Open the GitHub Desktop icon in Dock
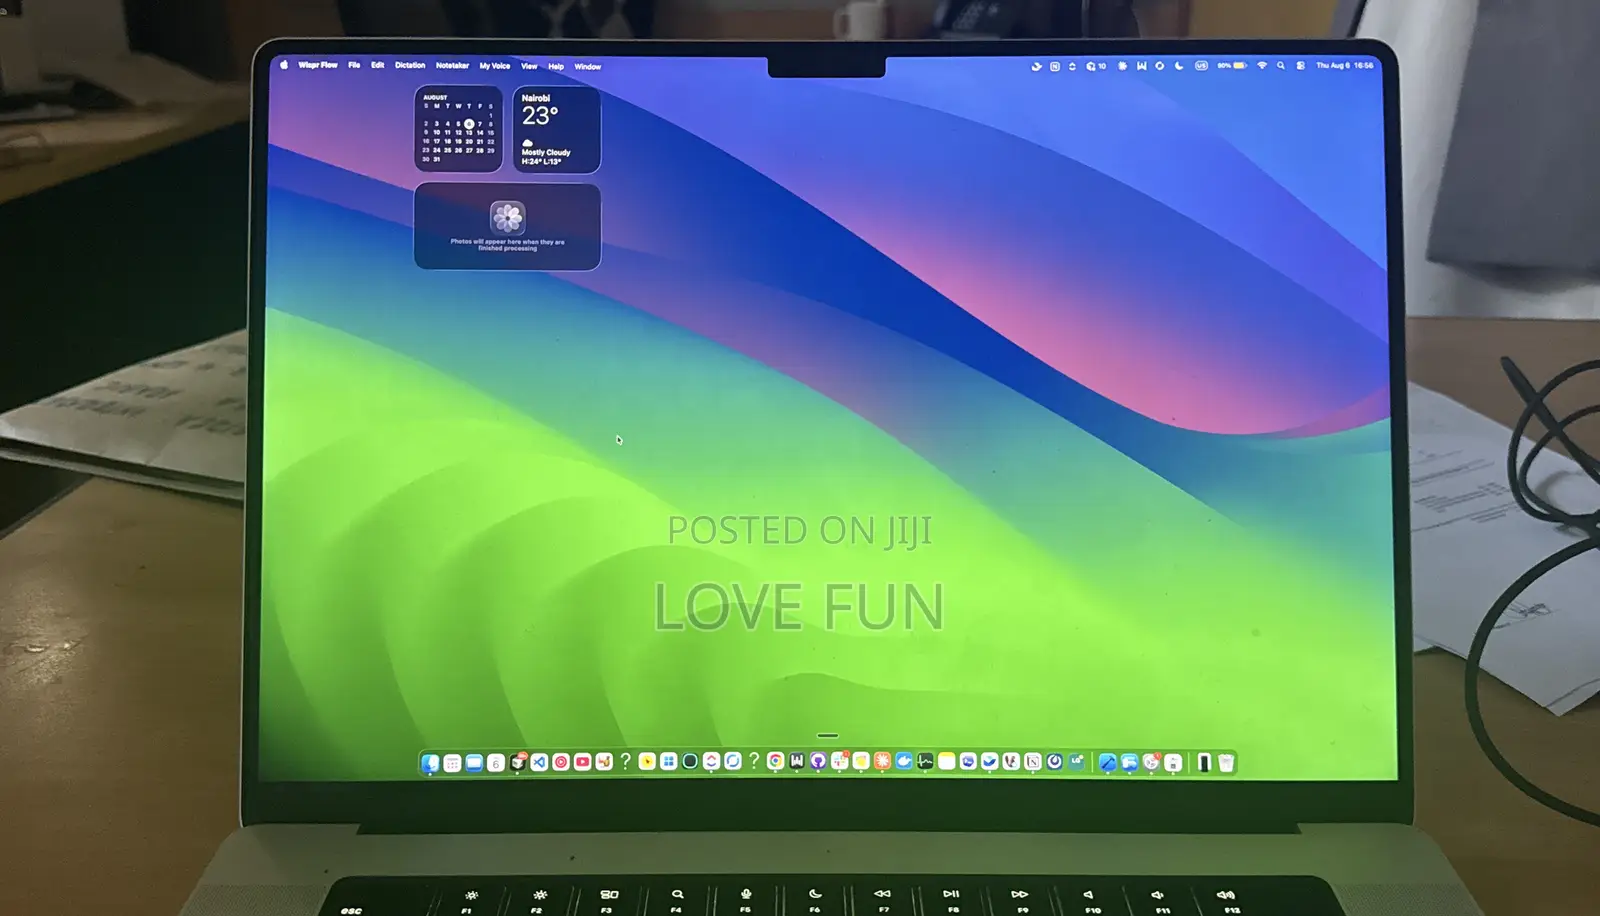The width and height of the screenshot is (1600, 916). click(x=818, y=762)
